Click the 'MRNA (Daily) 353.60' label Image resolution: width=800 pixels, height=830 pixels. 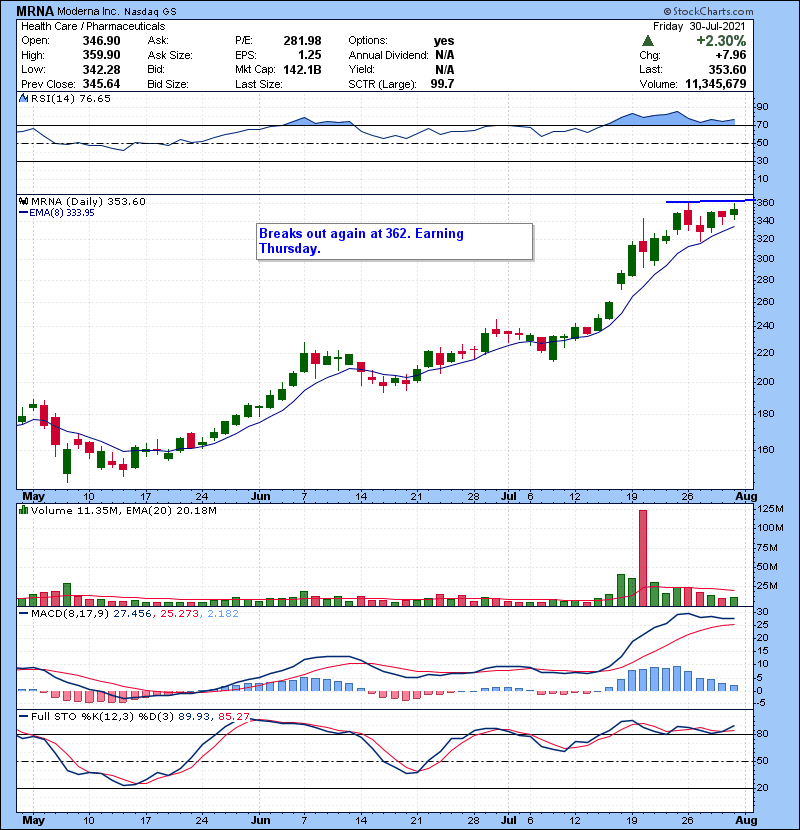(x=88, y=201)
